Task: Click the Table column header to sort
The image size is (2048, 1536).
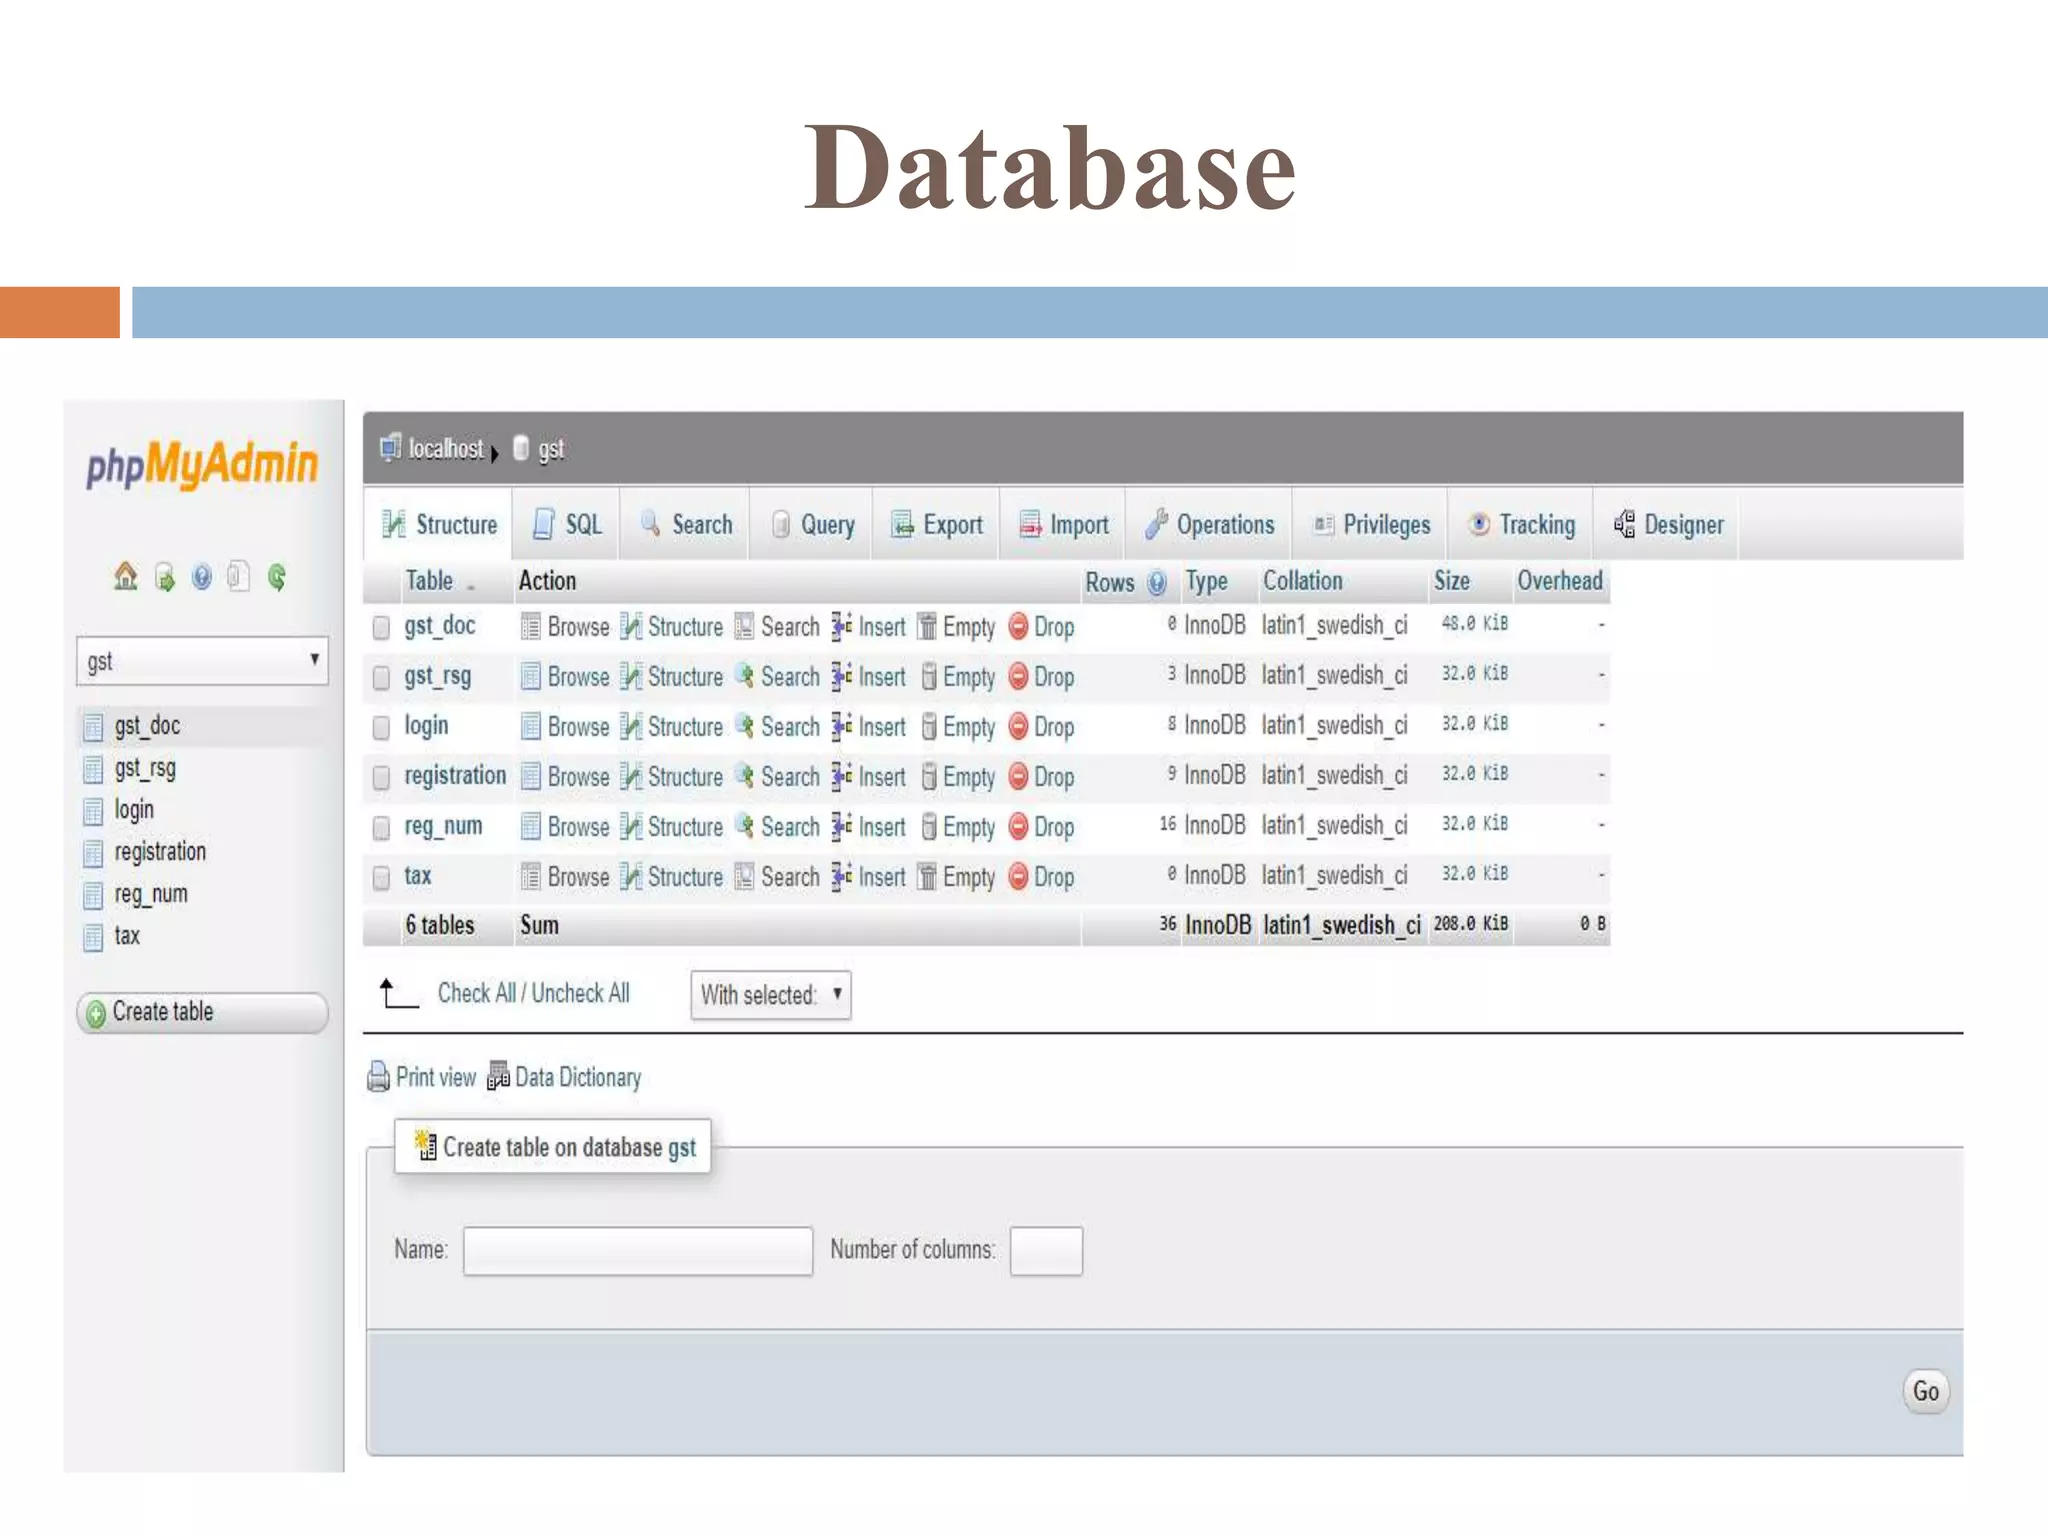Action: (x=429, y=581)
